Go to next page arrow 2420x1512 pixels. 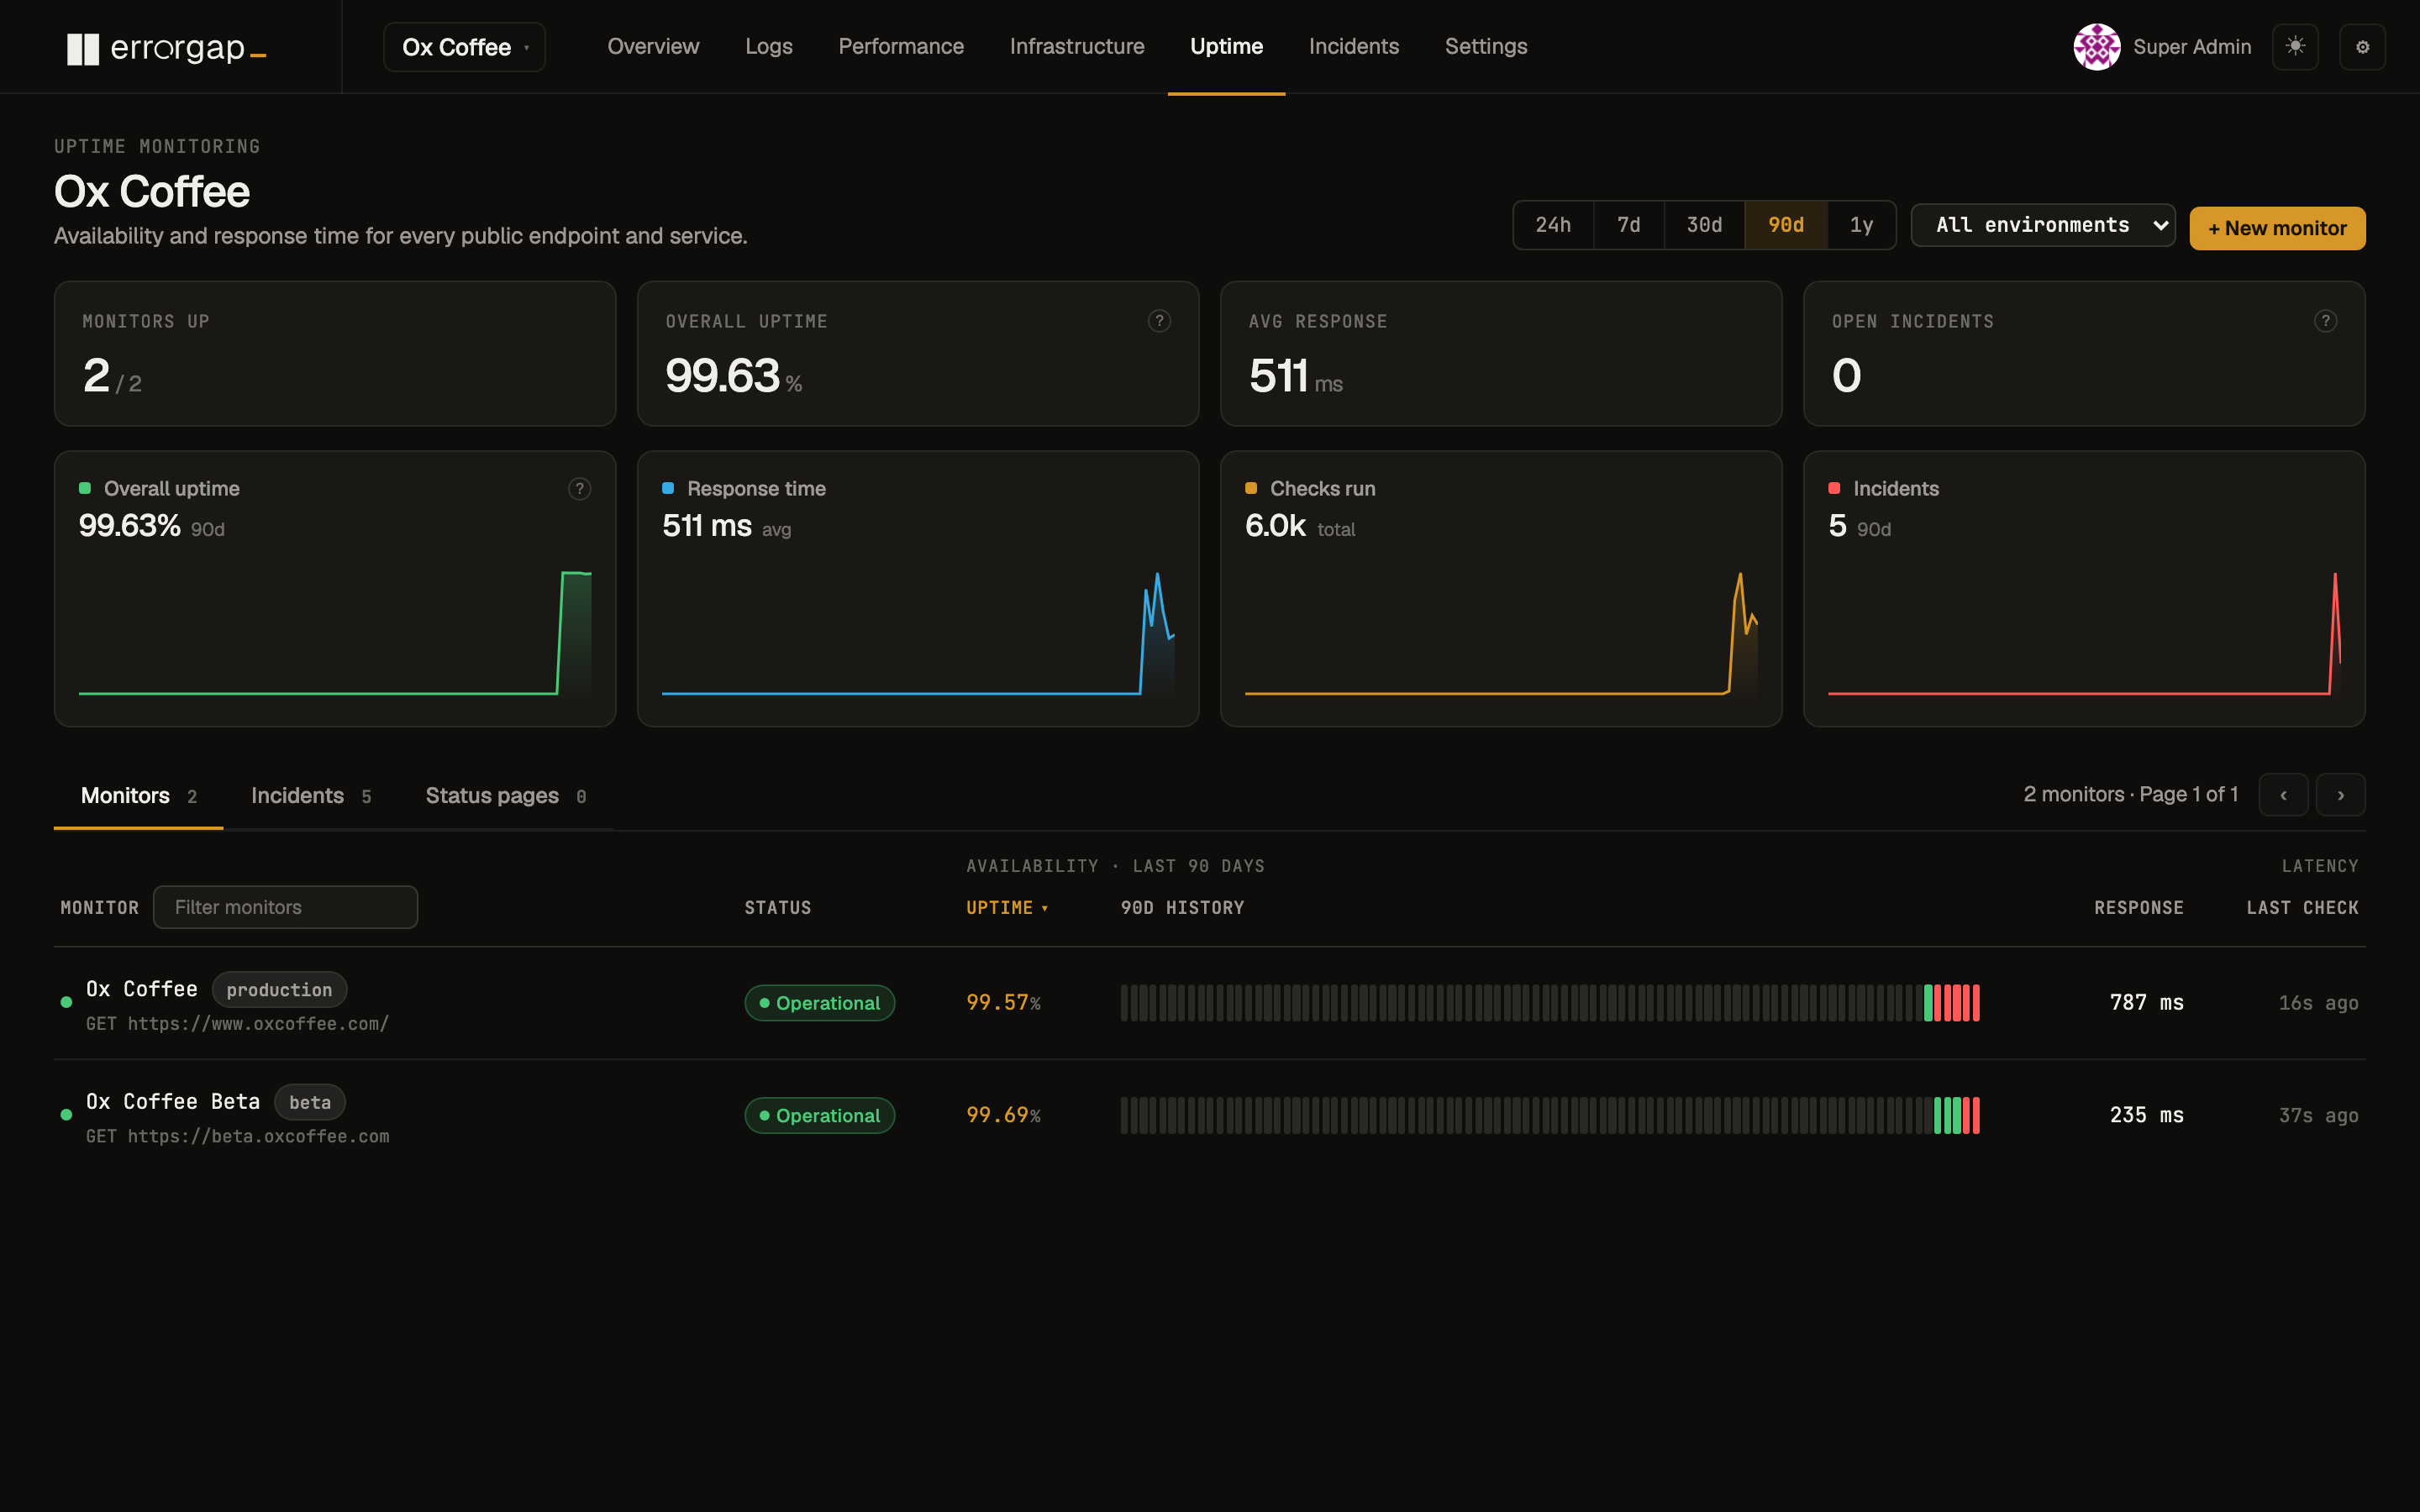click(2340, 795)
